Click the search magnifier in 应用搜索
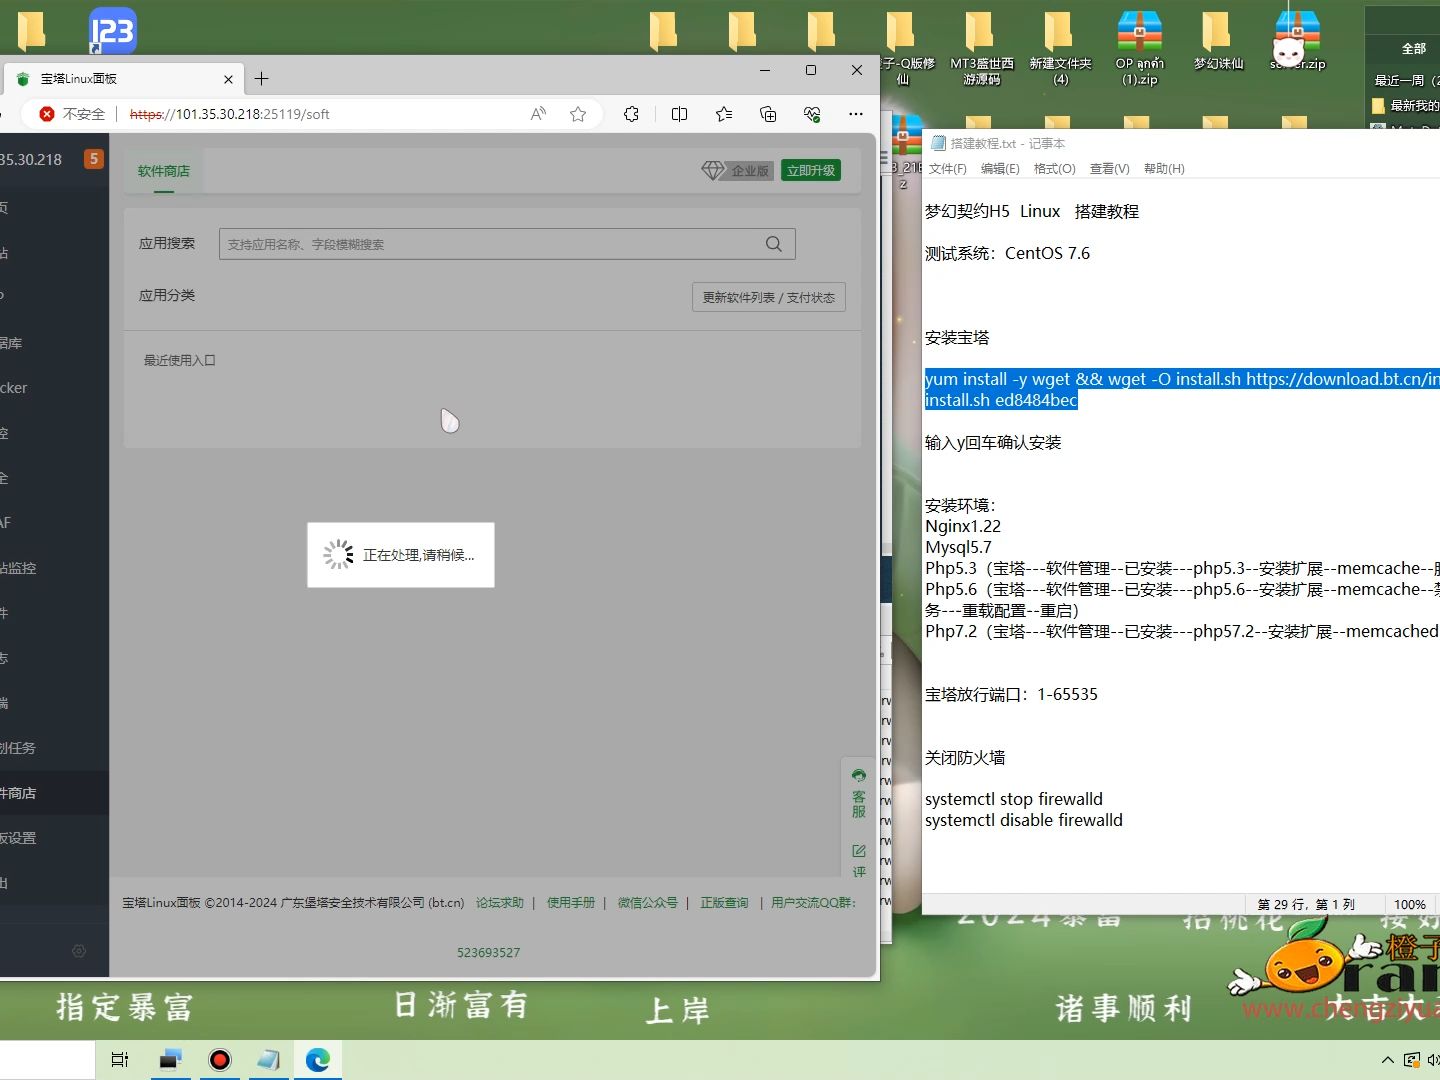The width and height of the screenshot is (1440, 1080). [773, 244]
